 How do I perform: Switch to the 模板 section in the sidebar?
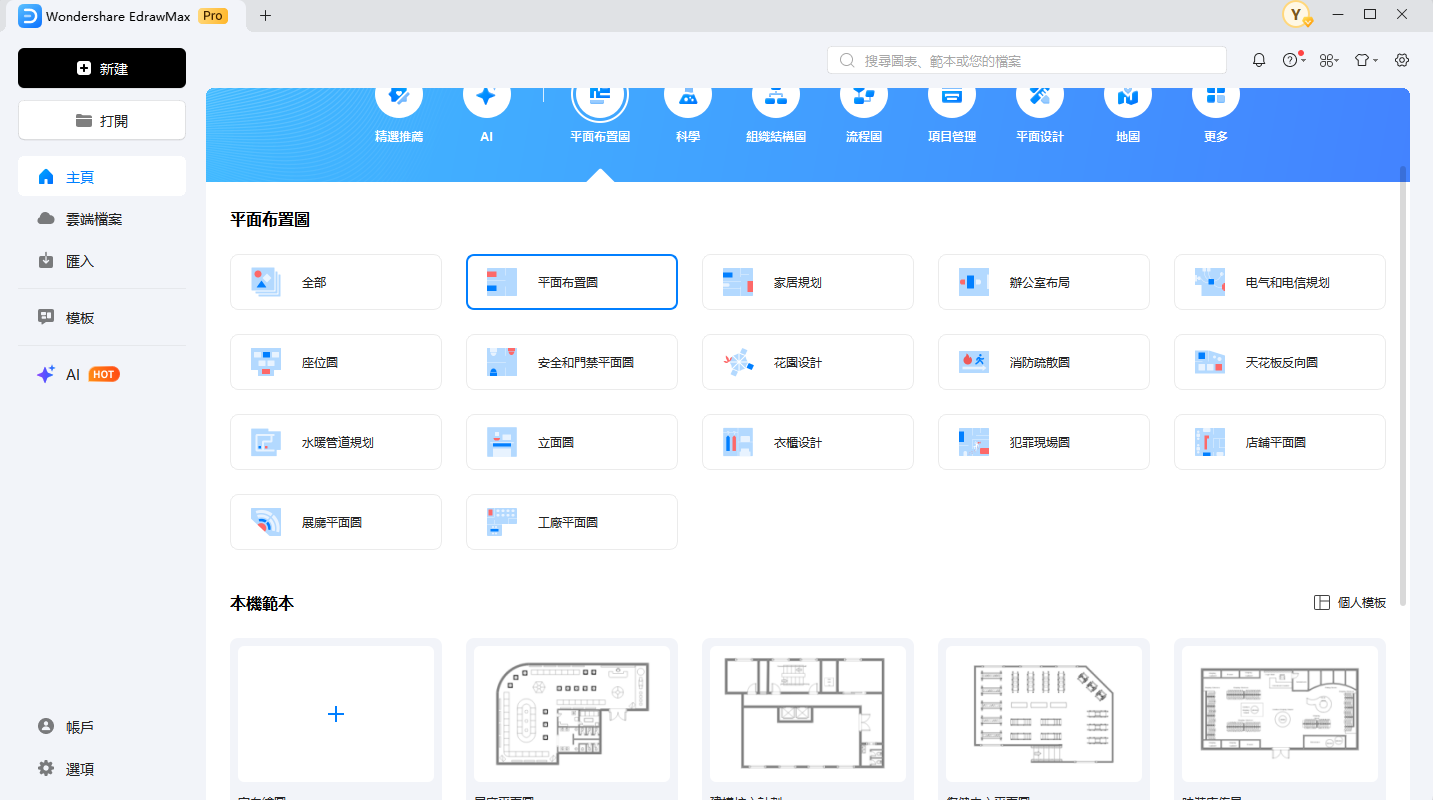pos(101,316)
